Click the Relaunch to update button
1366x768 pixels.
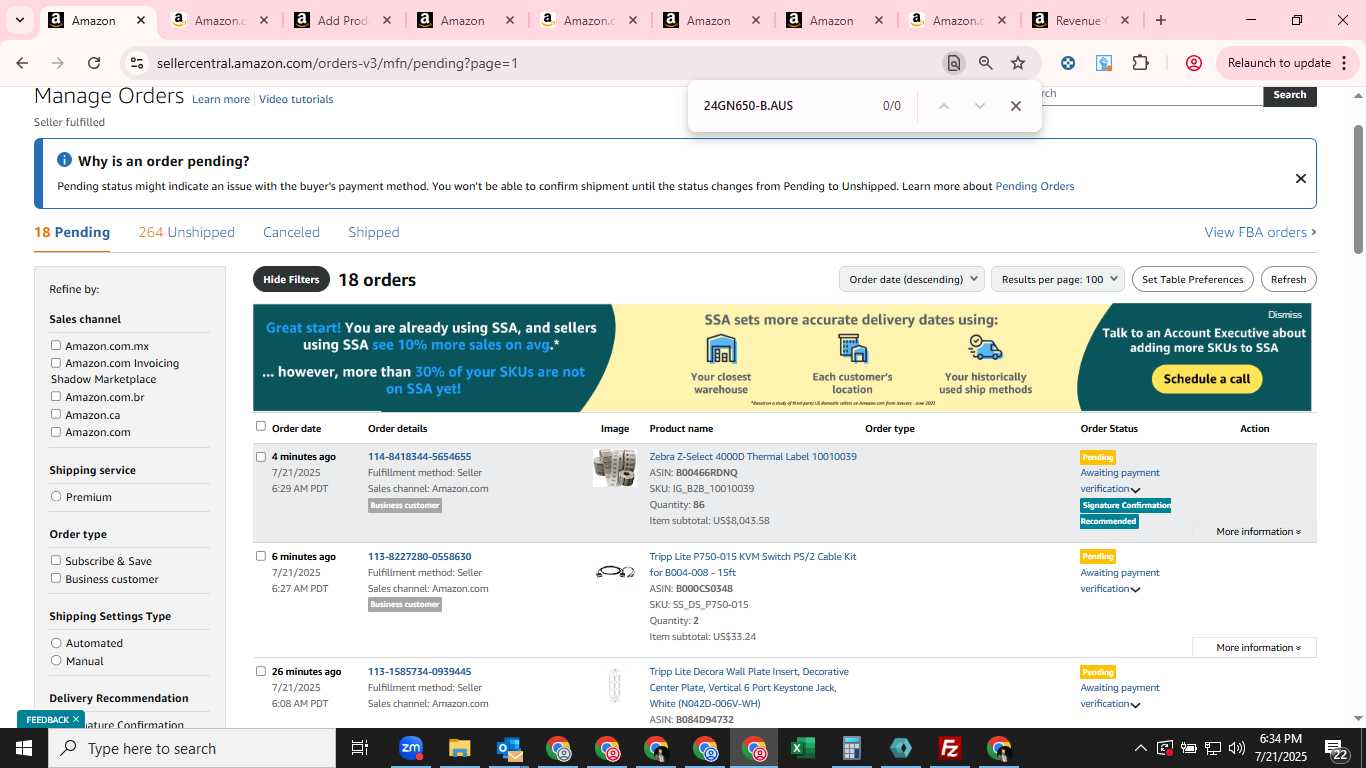coord(1279,63)
